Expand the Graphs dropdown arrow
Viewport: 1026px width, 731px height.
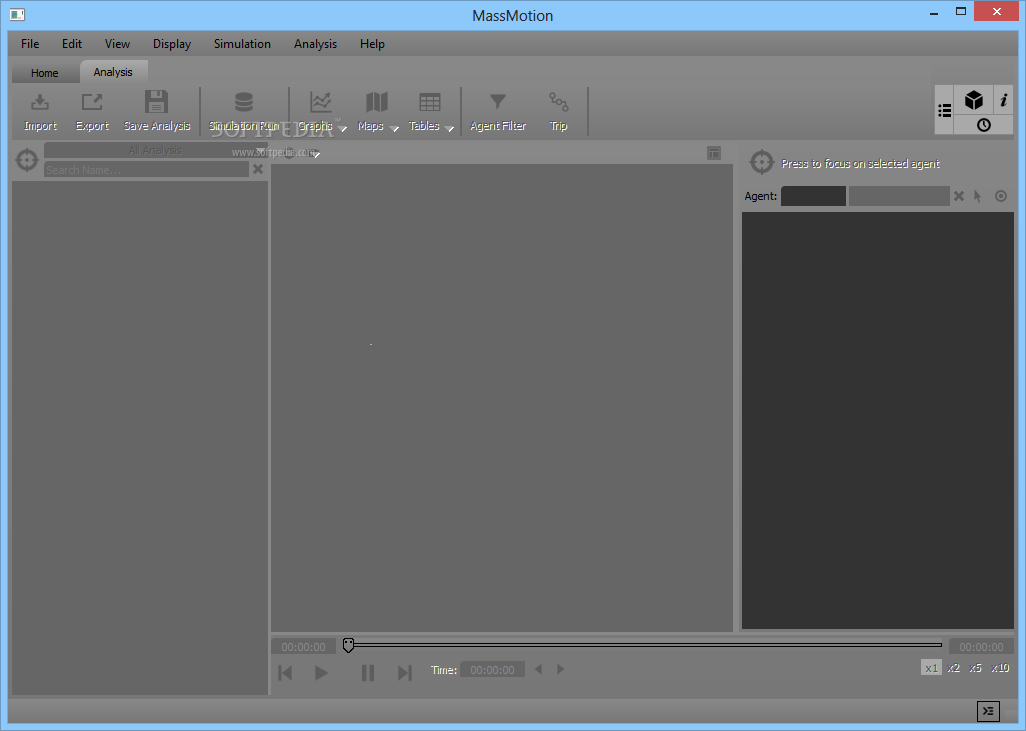[342, 128]
